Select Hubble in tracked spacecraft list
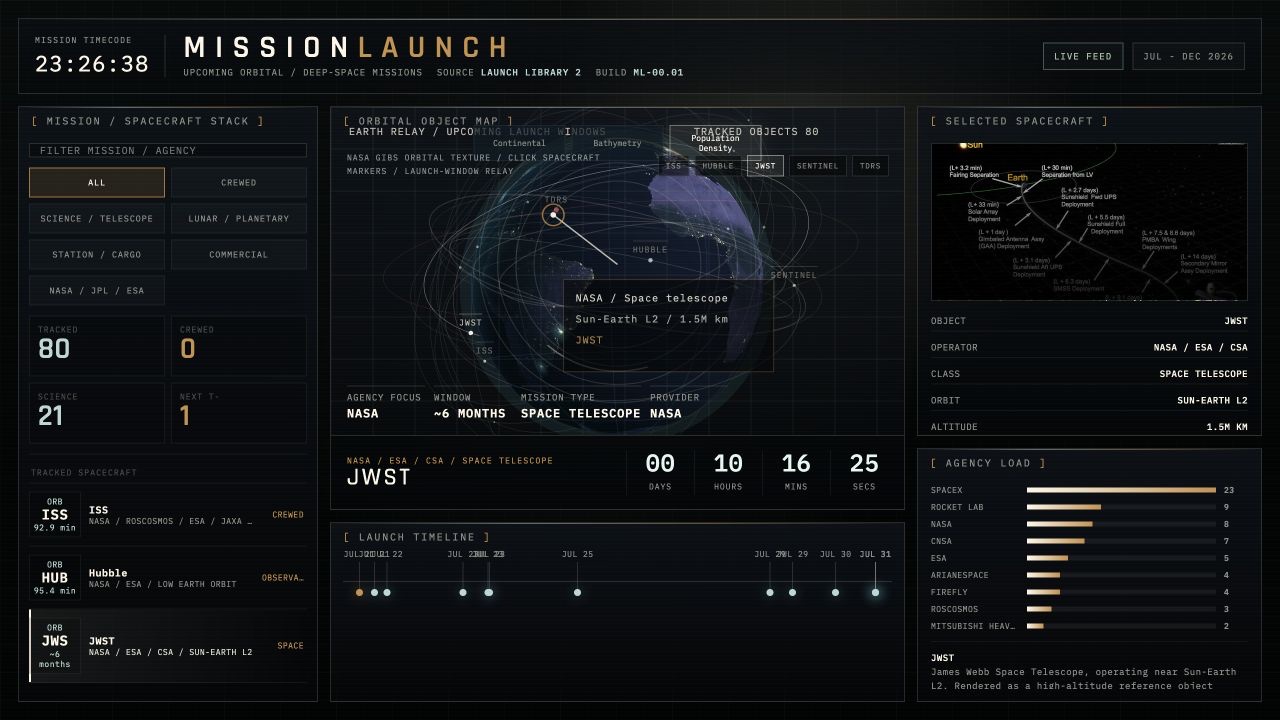Screen dimensions: 1280x720 168,579
